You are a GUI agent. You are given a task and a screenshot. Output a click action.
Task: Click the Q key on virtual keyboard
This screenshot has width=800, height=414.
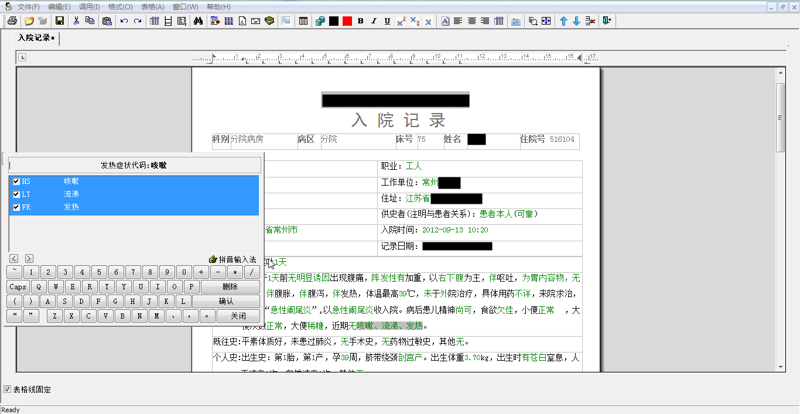point(39,287)
